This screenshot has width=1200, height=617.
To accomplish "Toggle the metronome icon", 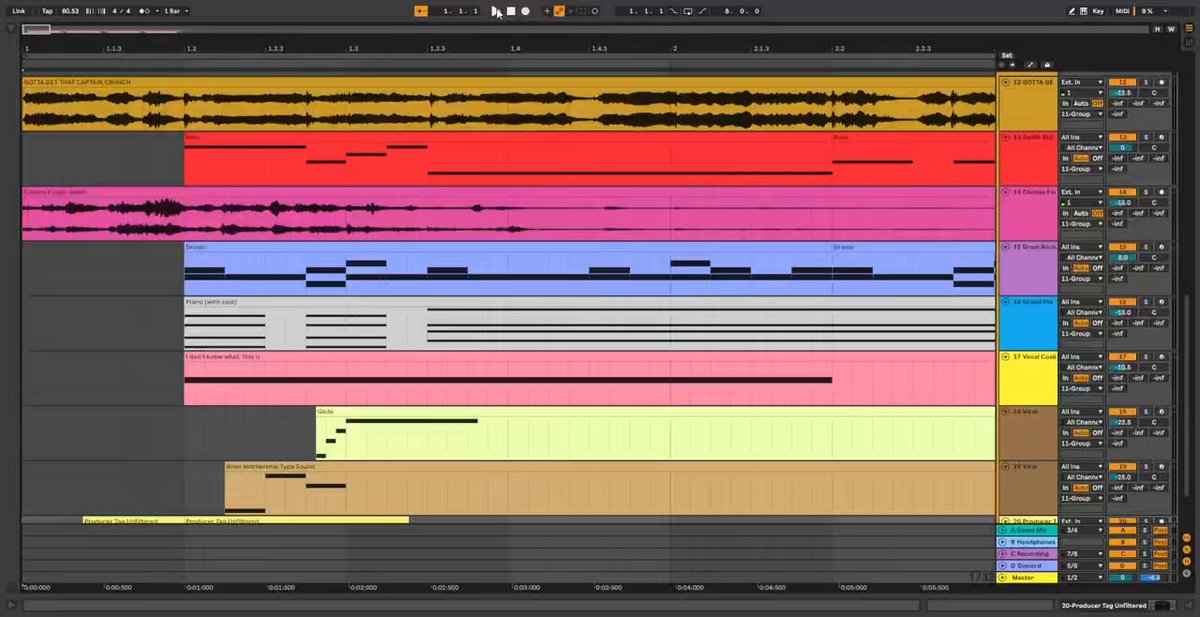I will pyautogui.click(x=145, y=11).
